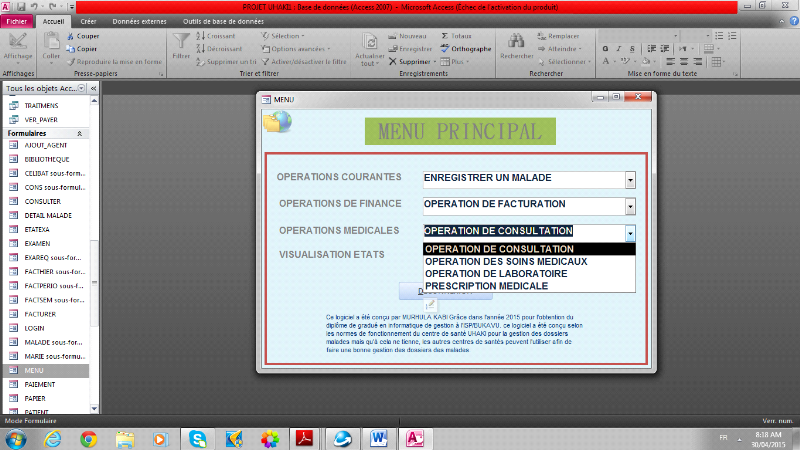Click Totaux sigma button
The image size is (800, 450).
tap(456, 36)
